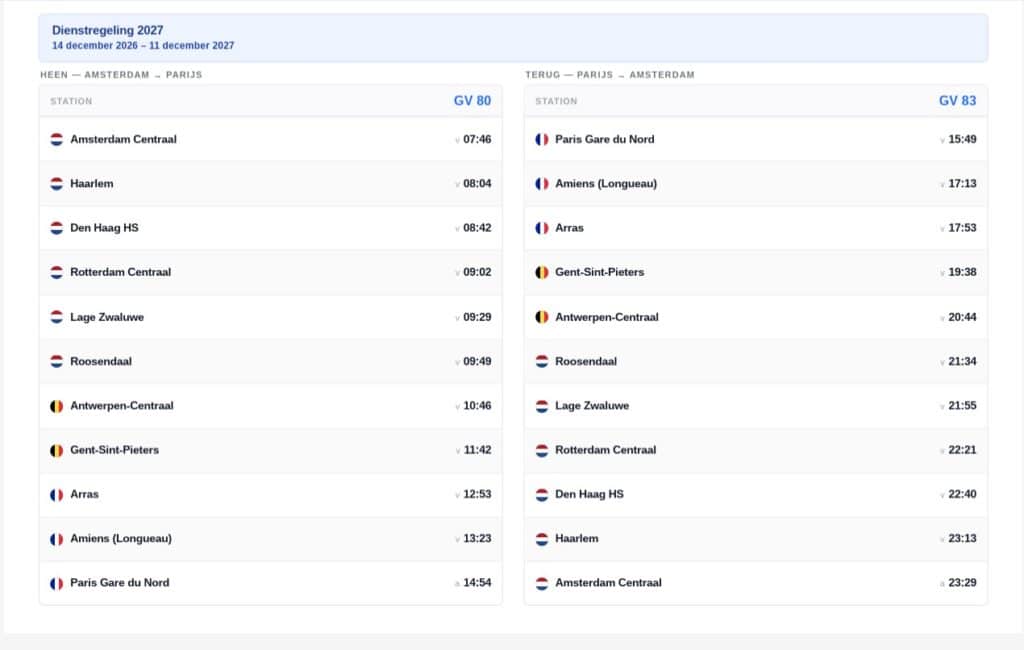
Task: Click the Lage Zwaluwe station name in GV 80
Action: (x=107, y=317)
